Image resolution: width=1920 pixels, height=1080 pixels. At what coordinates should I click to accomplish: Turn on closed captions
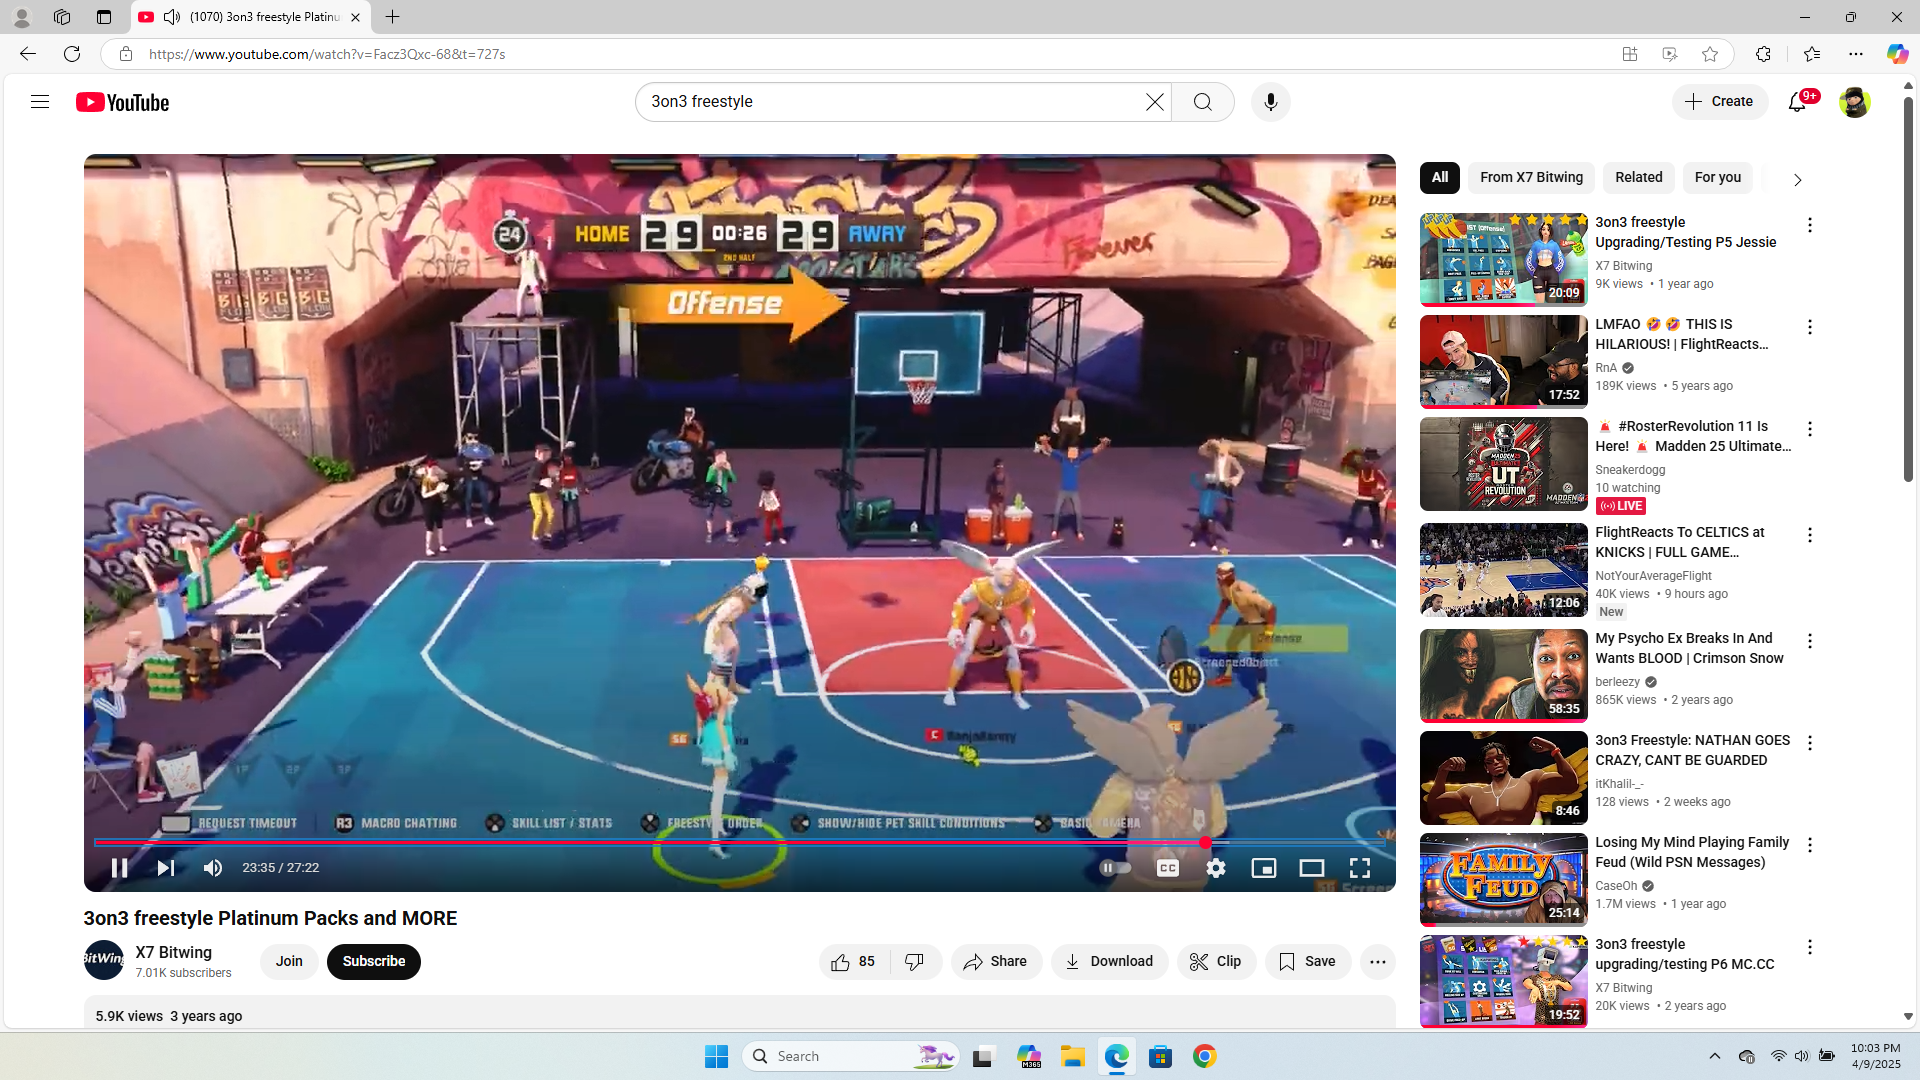coord(1167,868)
